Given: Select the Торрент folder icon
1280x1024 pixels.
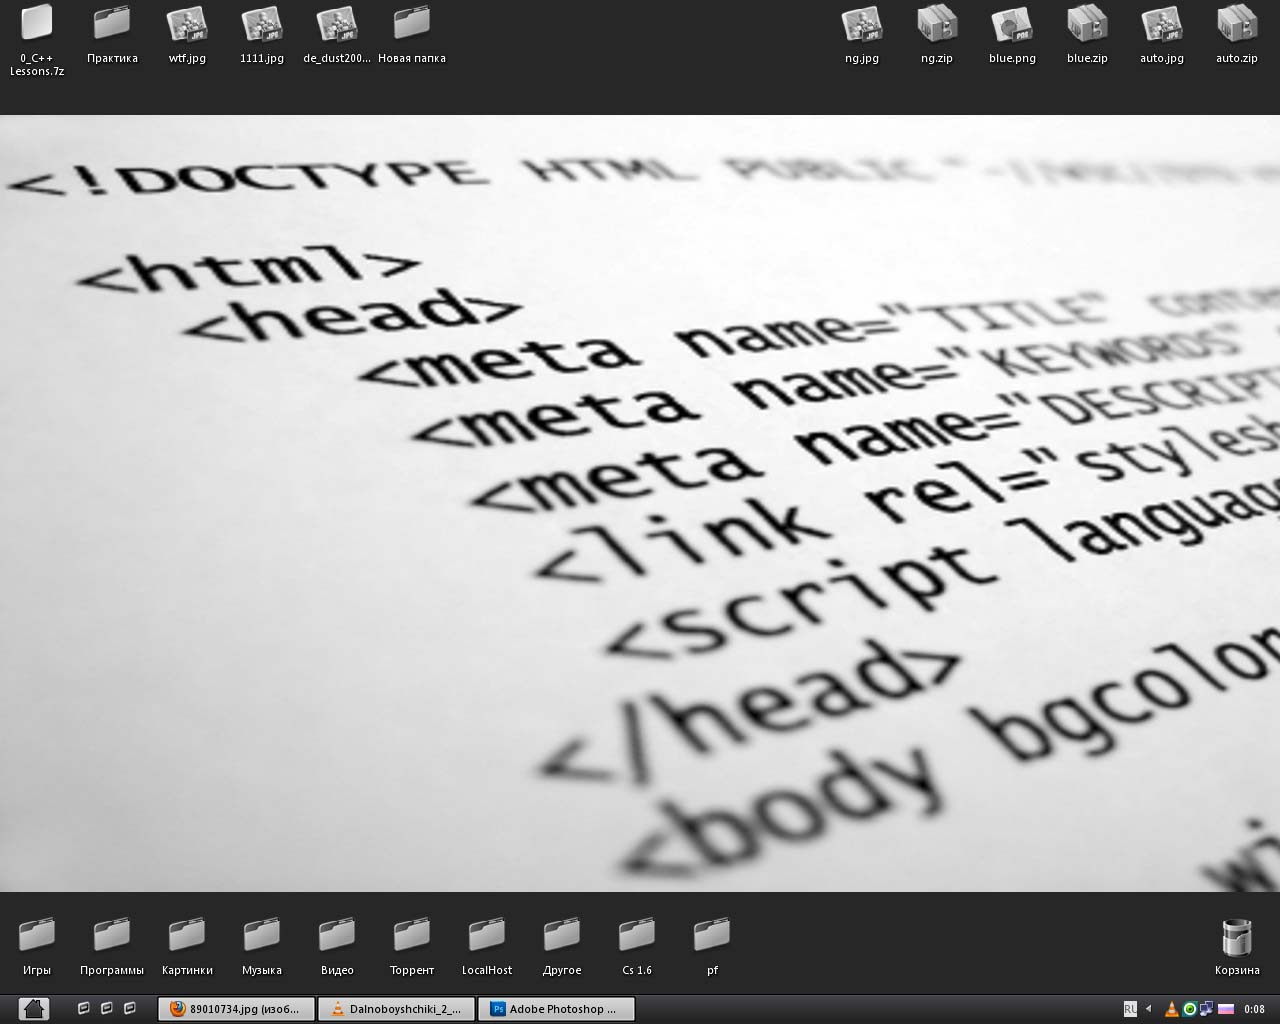Looking at the screenshot, I should (x=412, y=935).
